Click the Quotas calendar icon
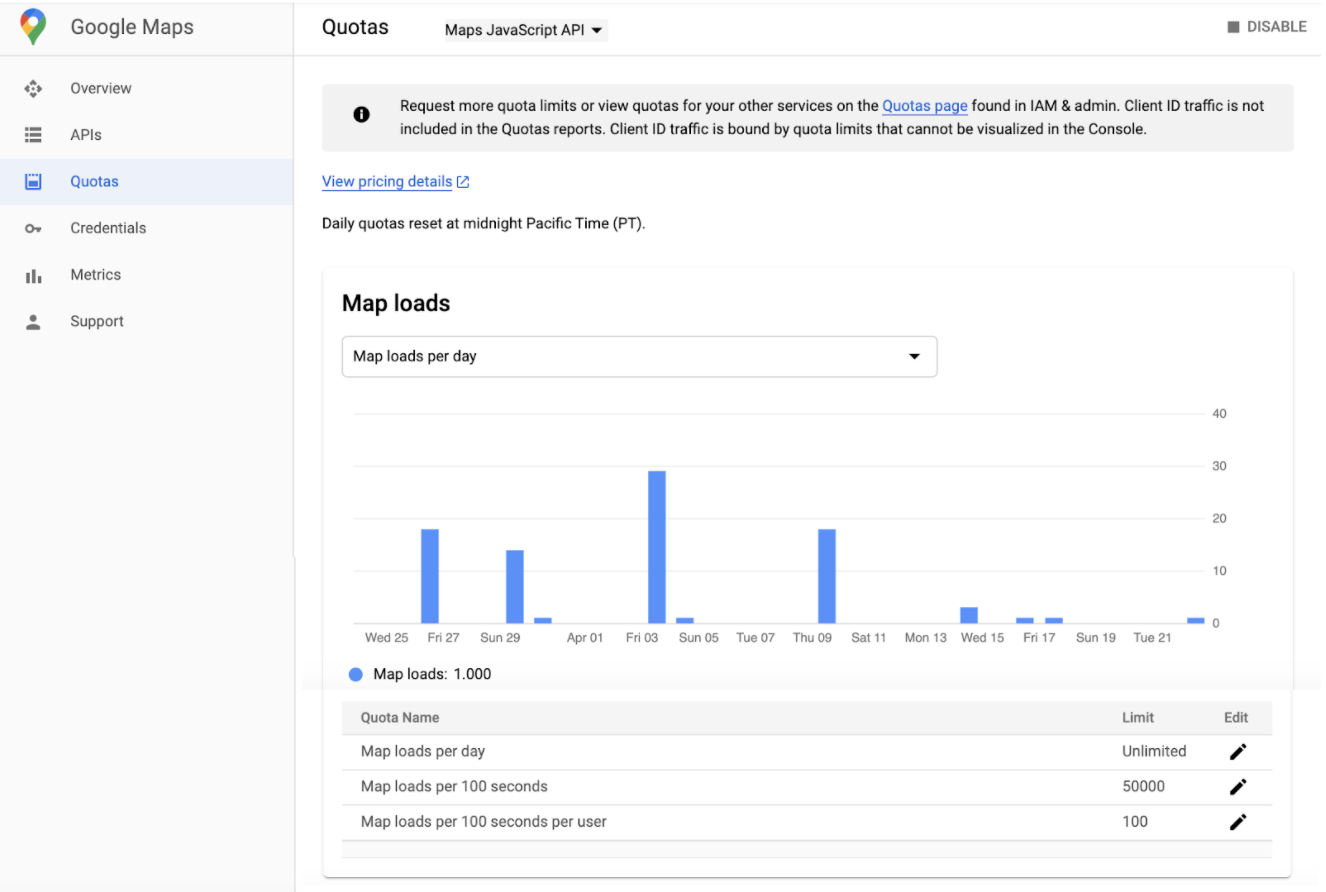 click(x=33, y=181)
